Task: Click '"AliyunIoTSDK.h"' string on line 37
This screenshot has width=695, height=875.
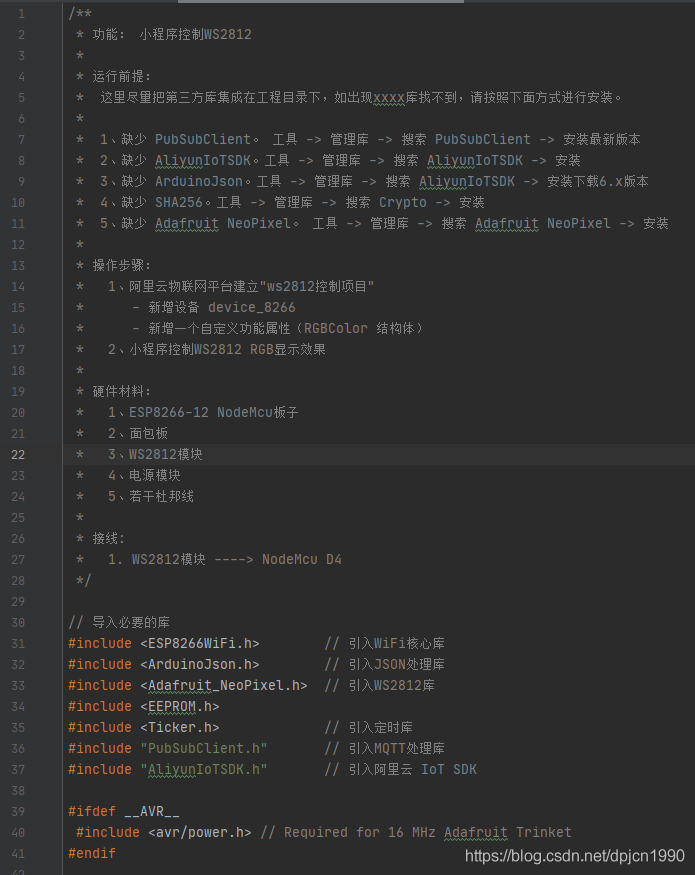Action: point(204,770)
